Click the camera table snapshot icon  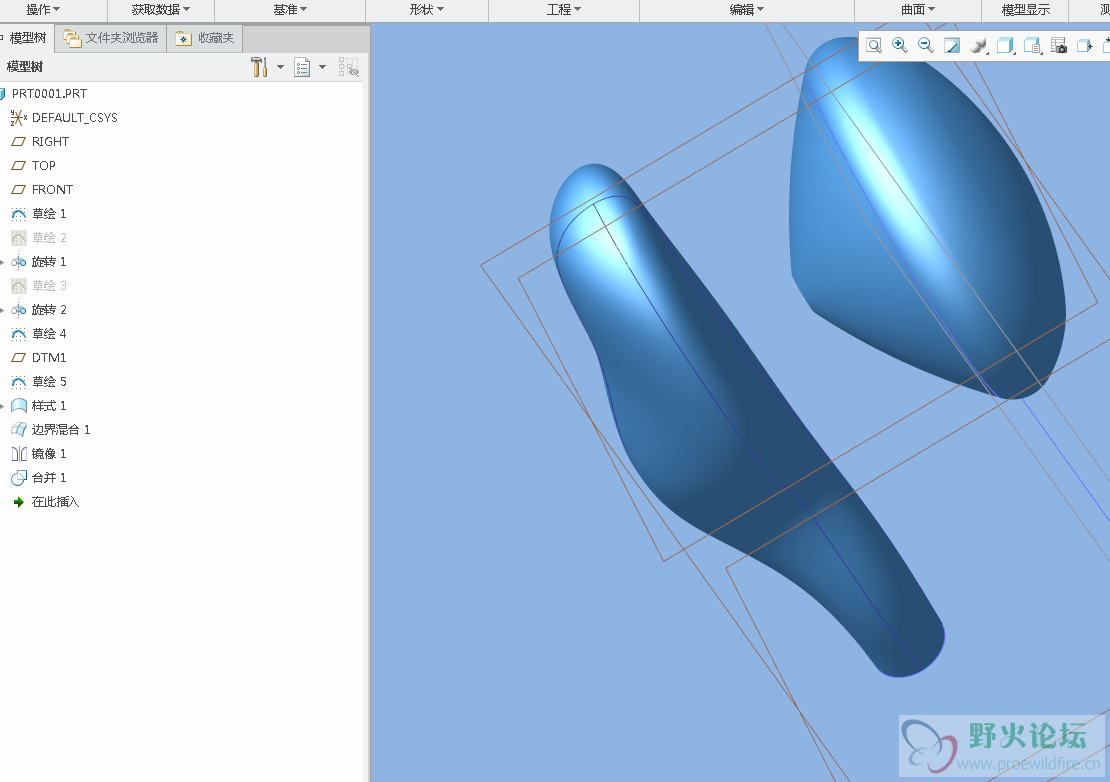(x=1059, y=46)
